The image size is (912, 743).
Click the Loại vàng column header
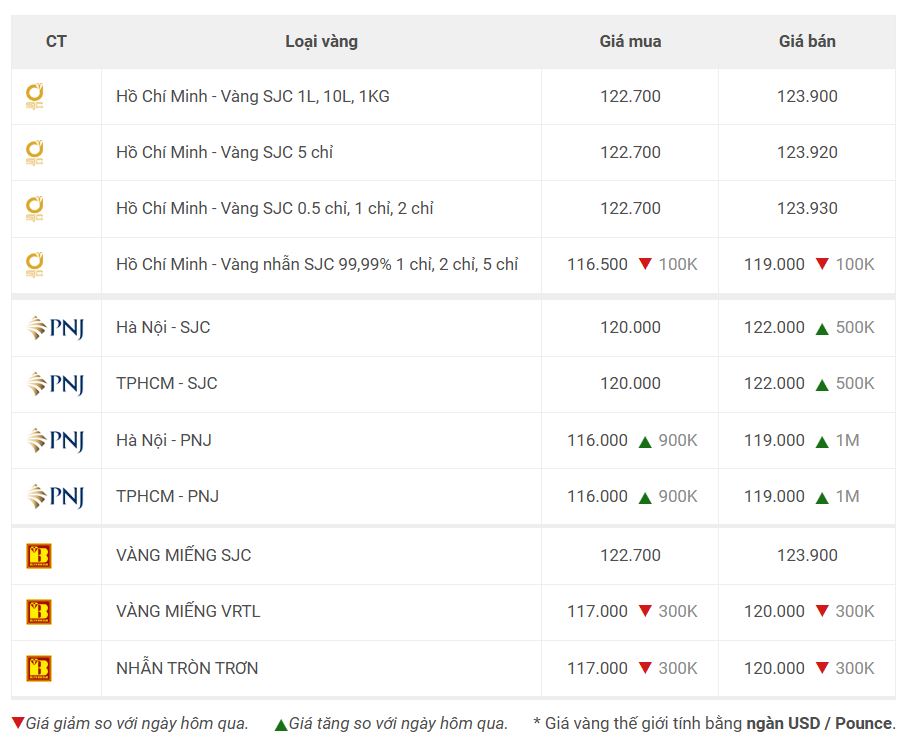click(x=322, y=42)
